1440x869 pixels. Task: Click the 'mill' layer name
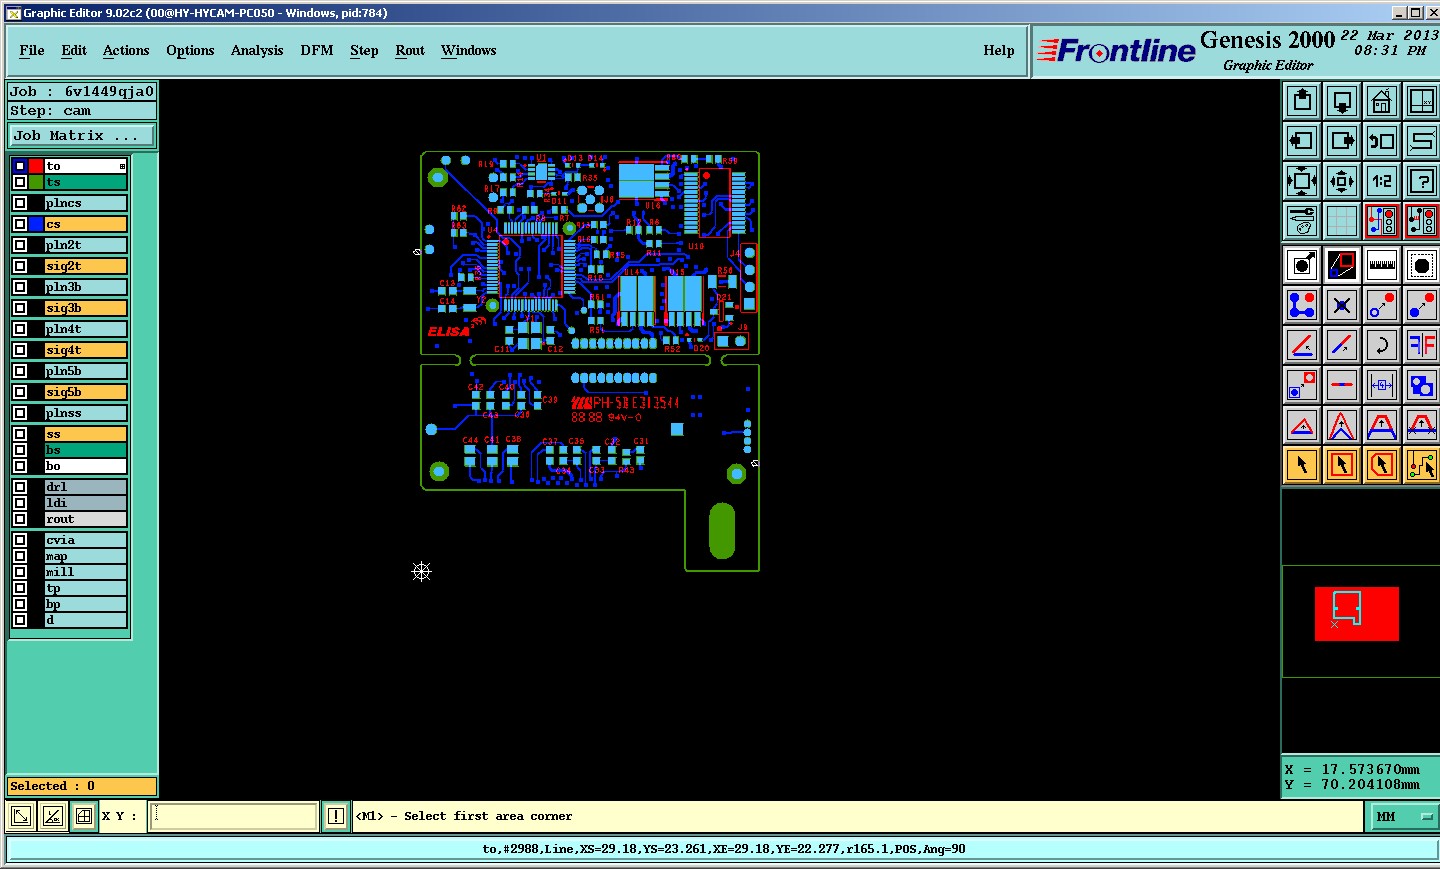(86, 572)
